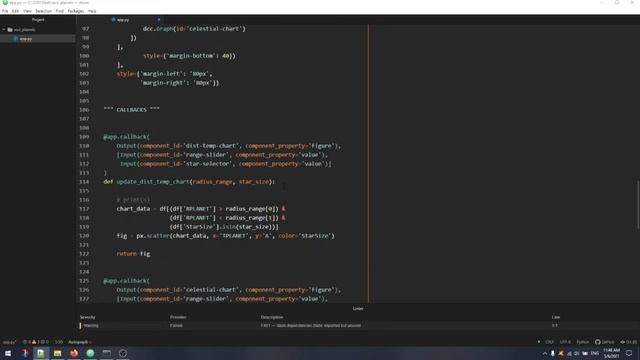Open the taskbar clock and date
640x360 pixels.
[x=611, y=353]
